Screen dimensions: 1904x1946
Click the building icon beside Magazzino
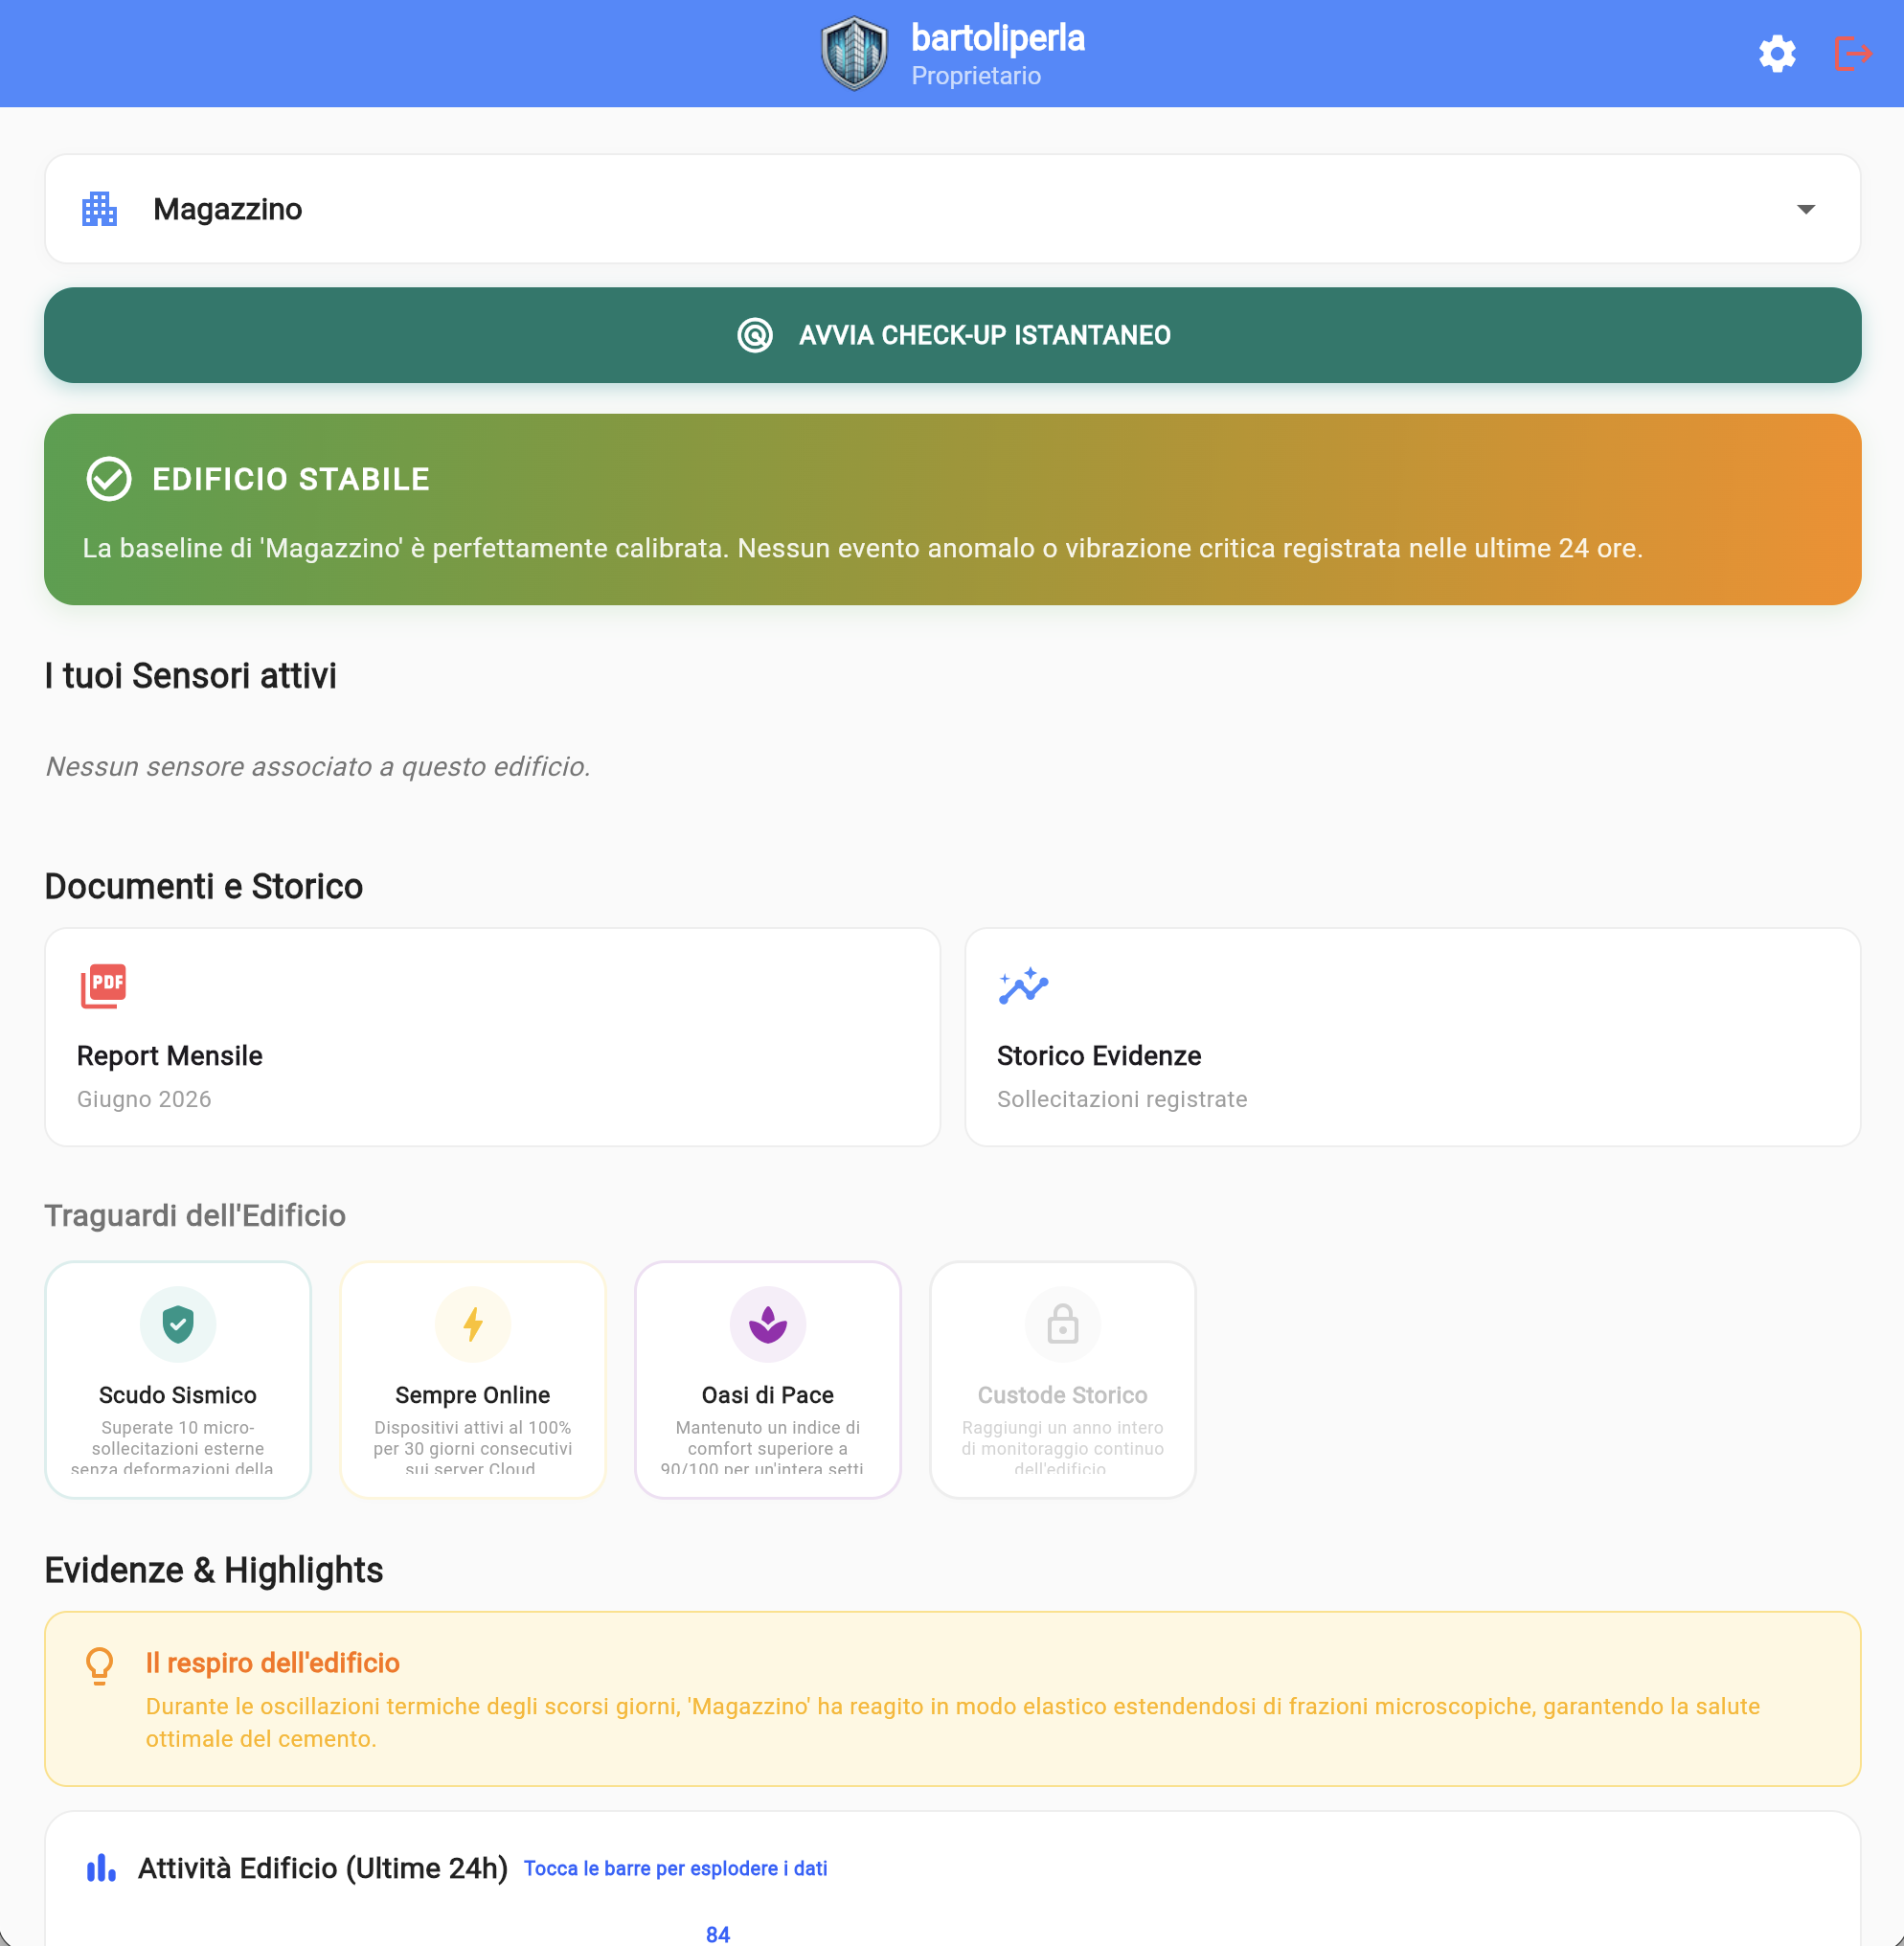pyautogui.click(x=99, y=209)
